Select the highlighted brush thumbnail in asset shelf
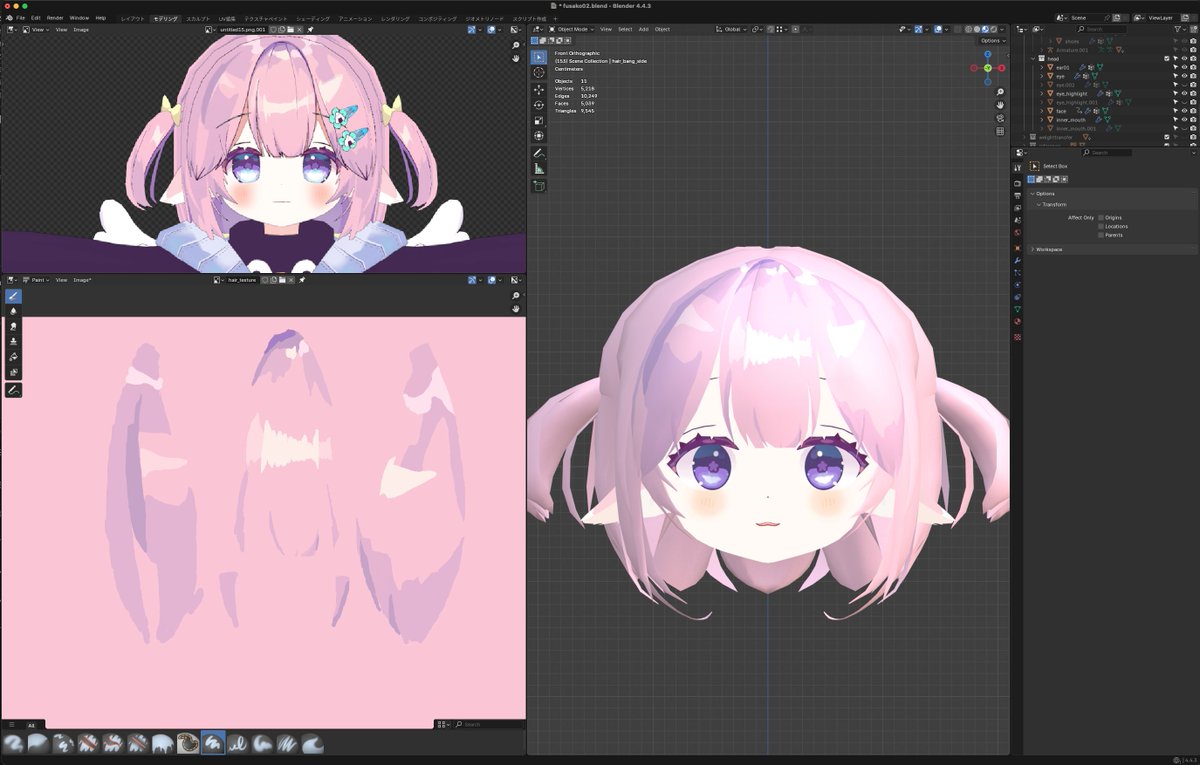Screen dimensions: 1200x765 (213, 742)
